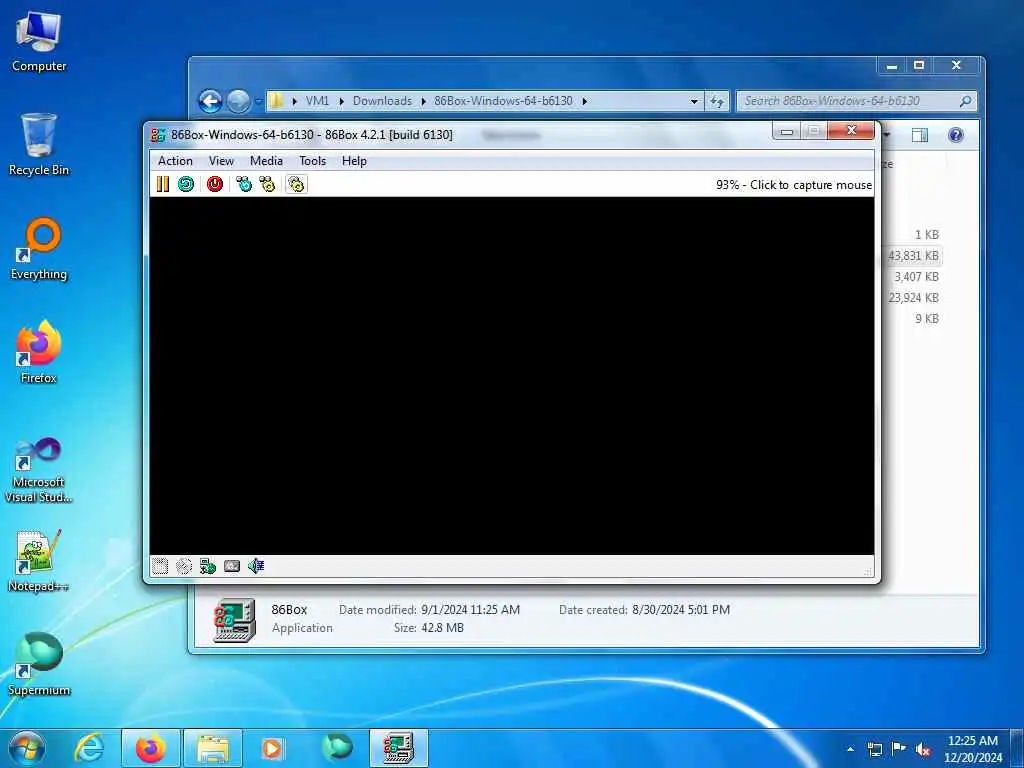
Task: Select the Microsoft Visual Studio desktop shortcut
Action: click(x=39, y=470)
